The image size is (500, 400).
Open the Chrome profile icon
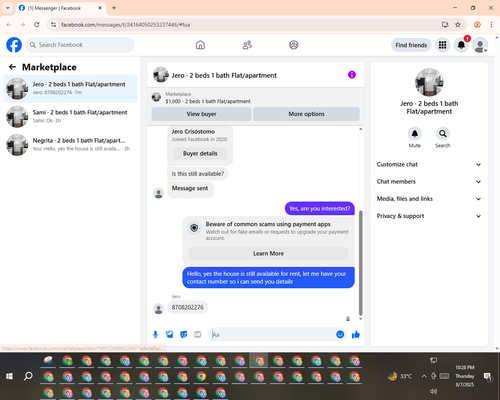click(477, 25)
